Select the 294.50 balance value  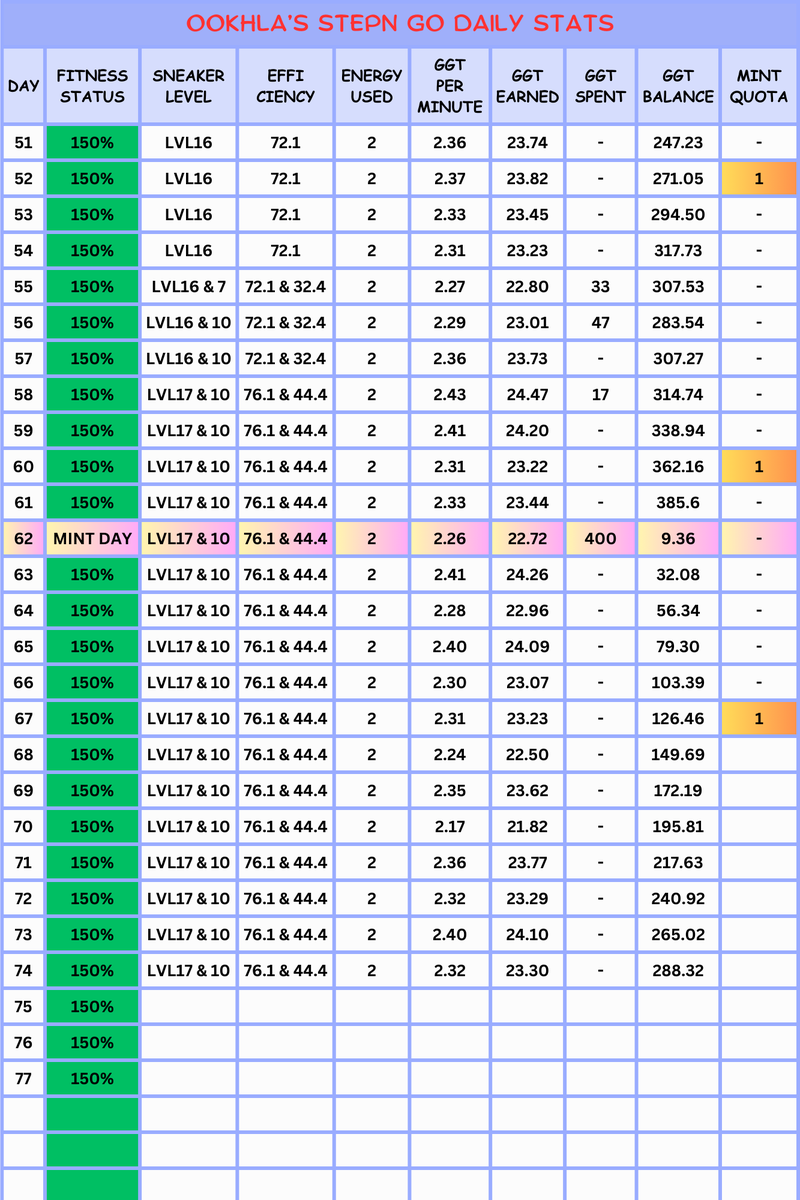[x=678, y=215]
